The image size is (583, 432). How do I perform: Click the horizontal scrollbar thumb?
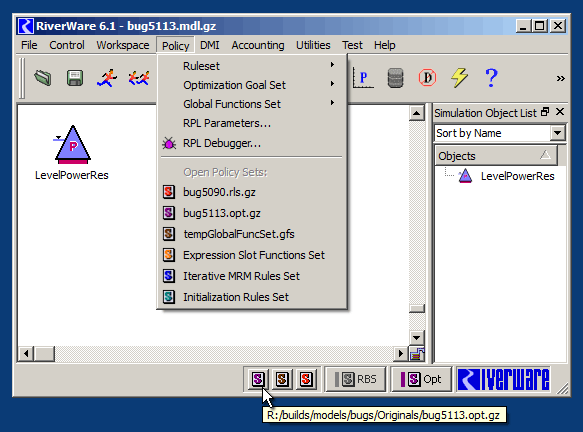(45, 354)
